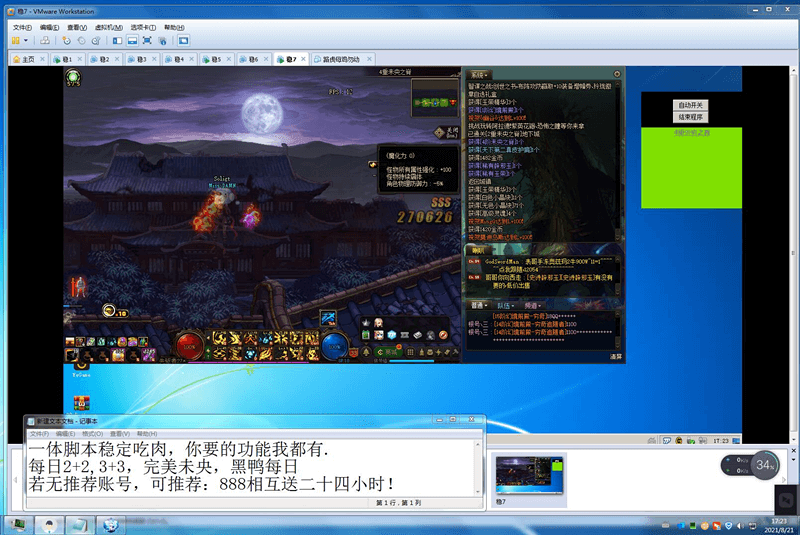
Task: Click the 结束程序 button
Action: click(690, 117)
